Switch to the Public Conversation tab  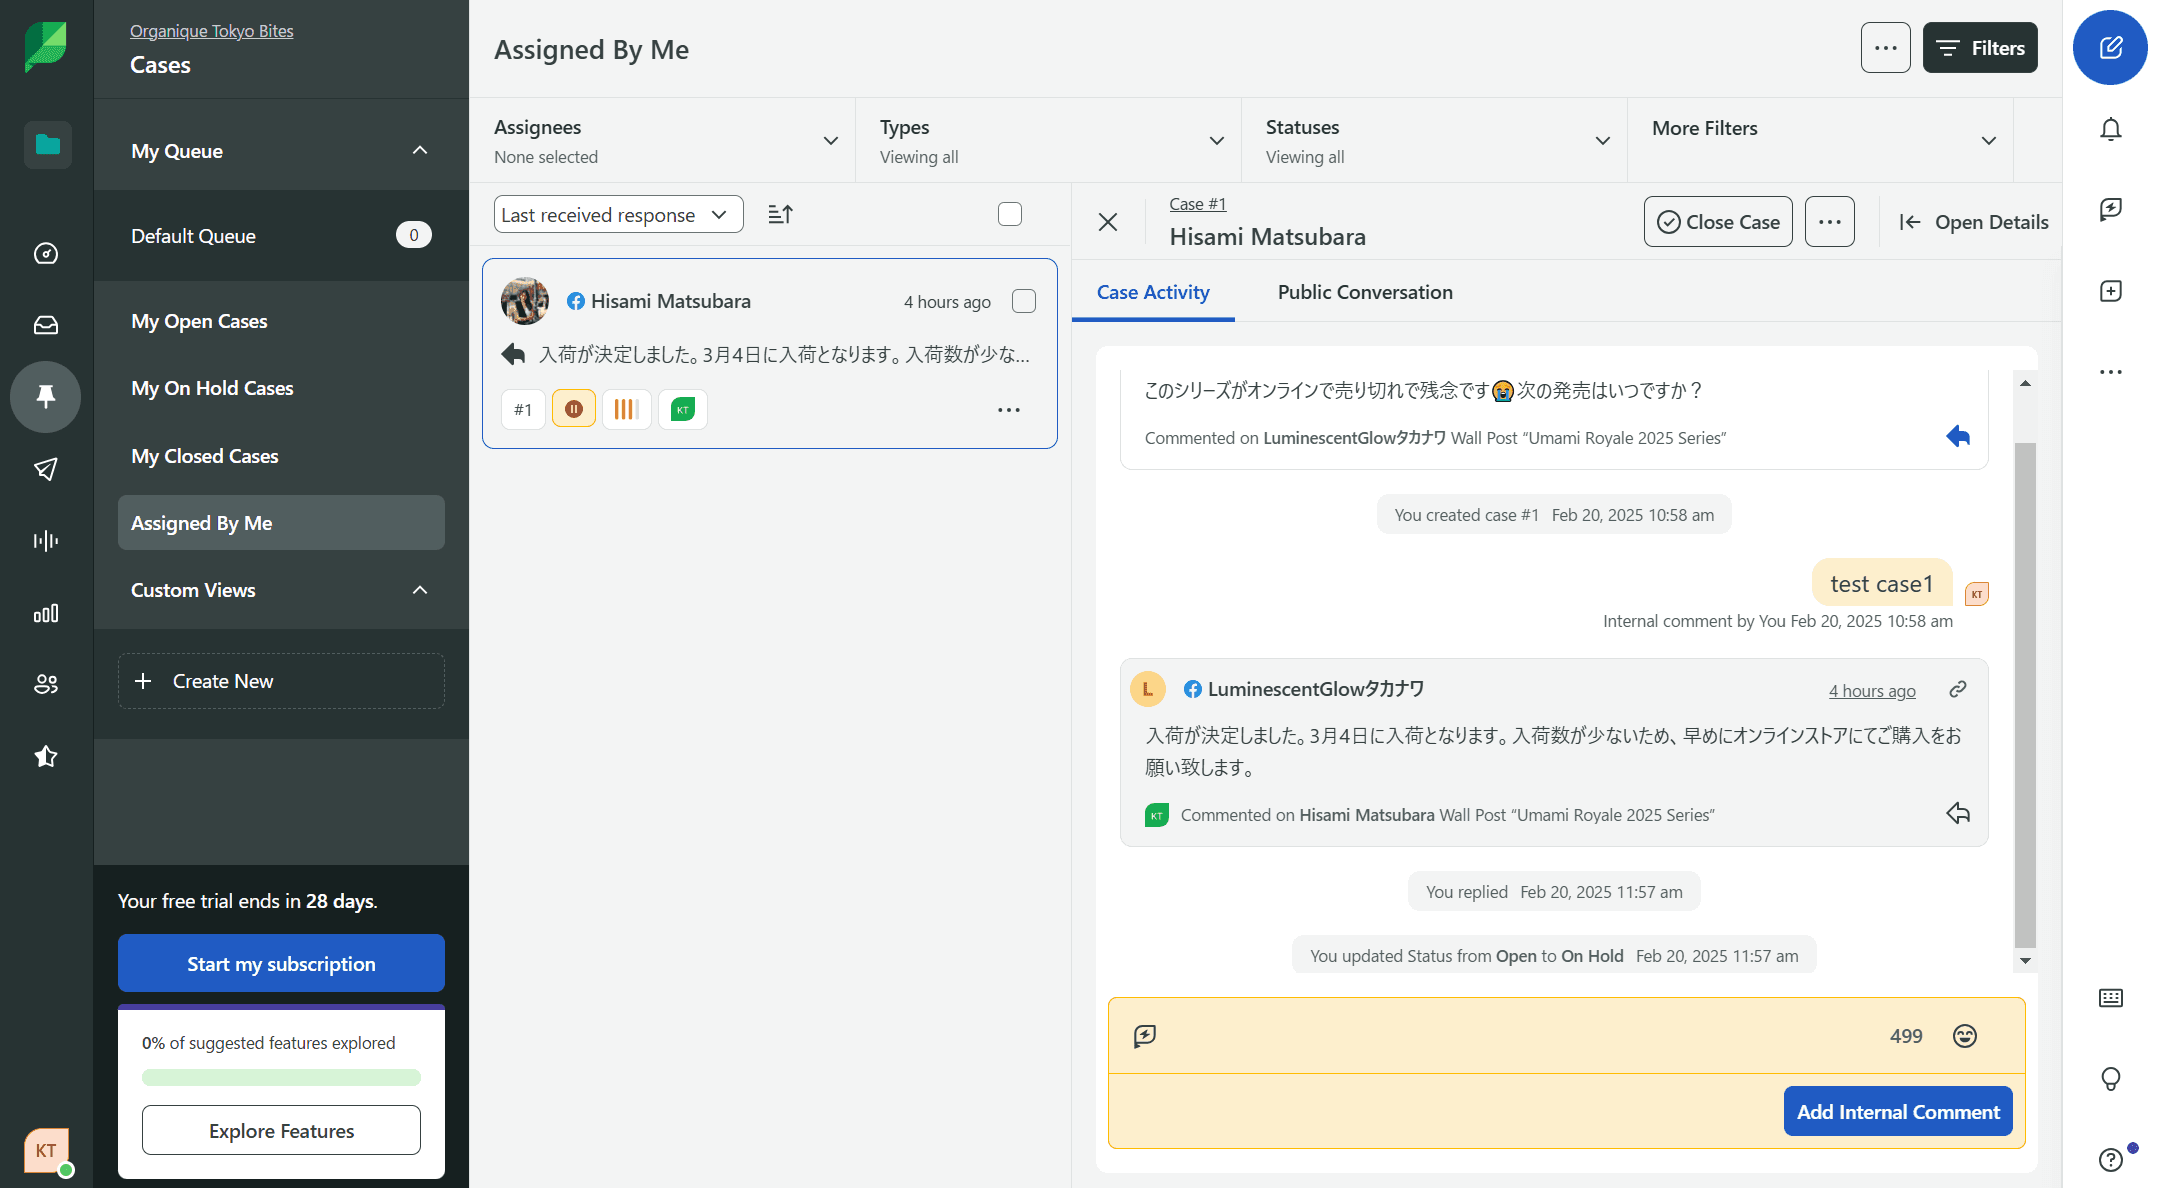(1364, 292)
